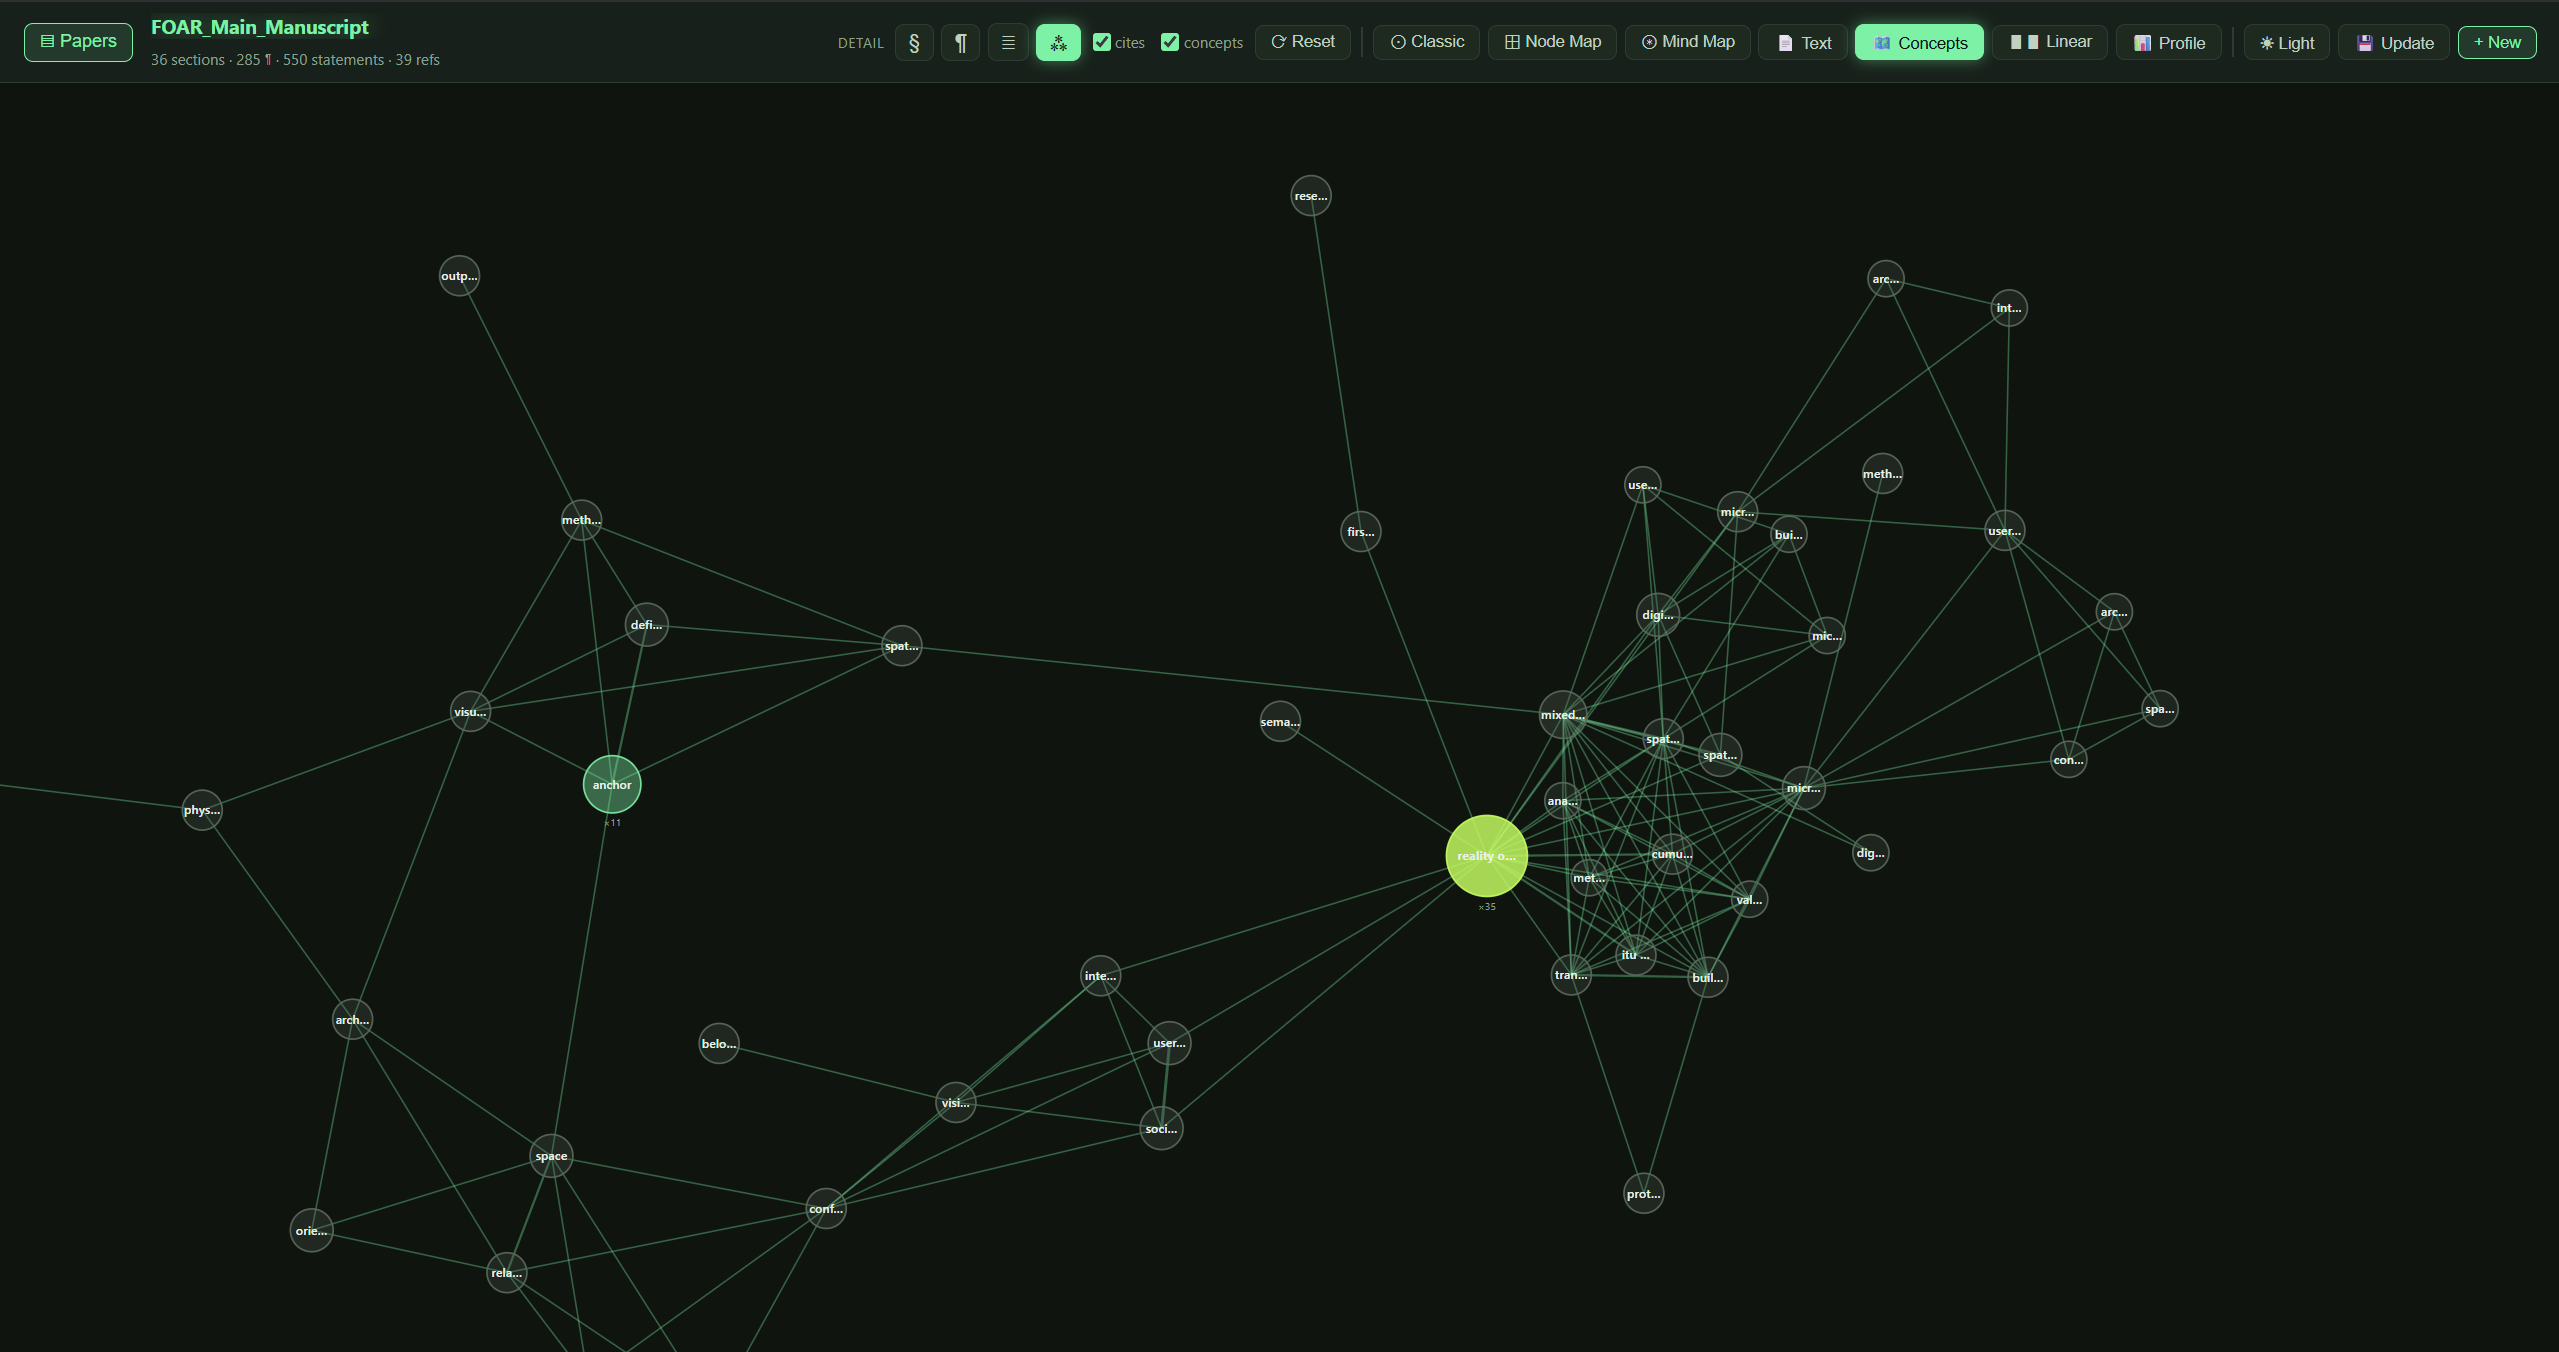This screenshot has width=2559, height=1352.
Task: Select concept-cluster detail icon
Action: pos(1058,42)
